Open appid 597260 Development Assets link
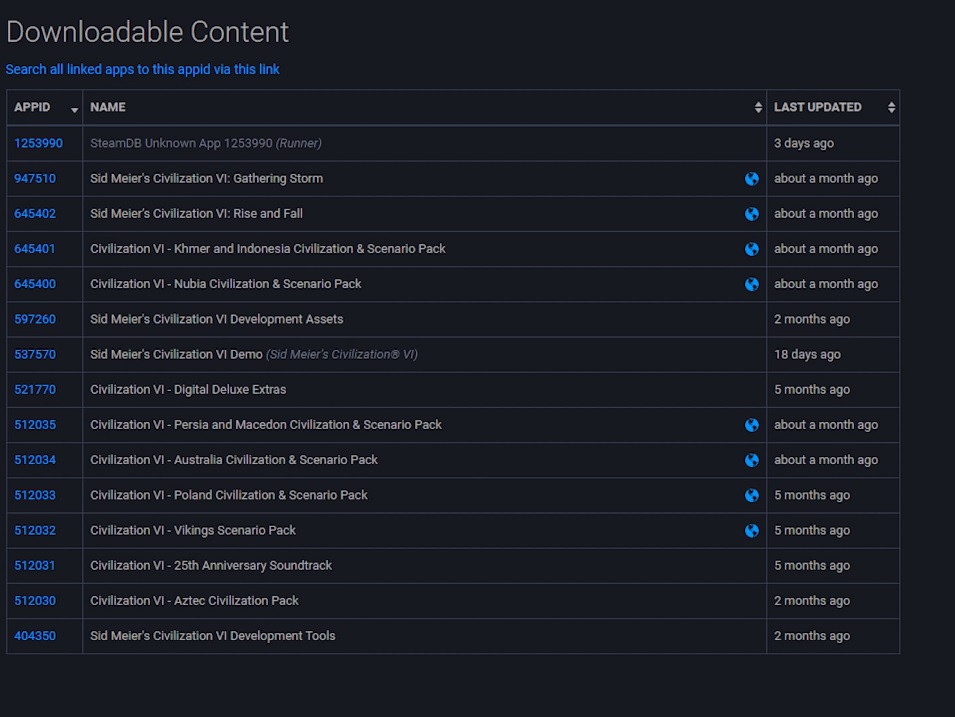Screen dimensions: 955x717 (35, 319)
